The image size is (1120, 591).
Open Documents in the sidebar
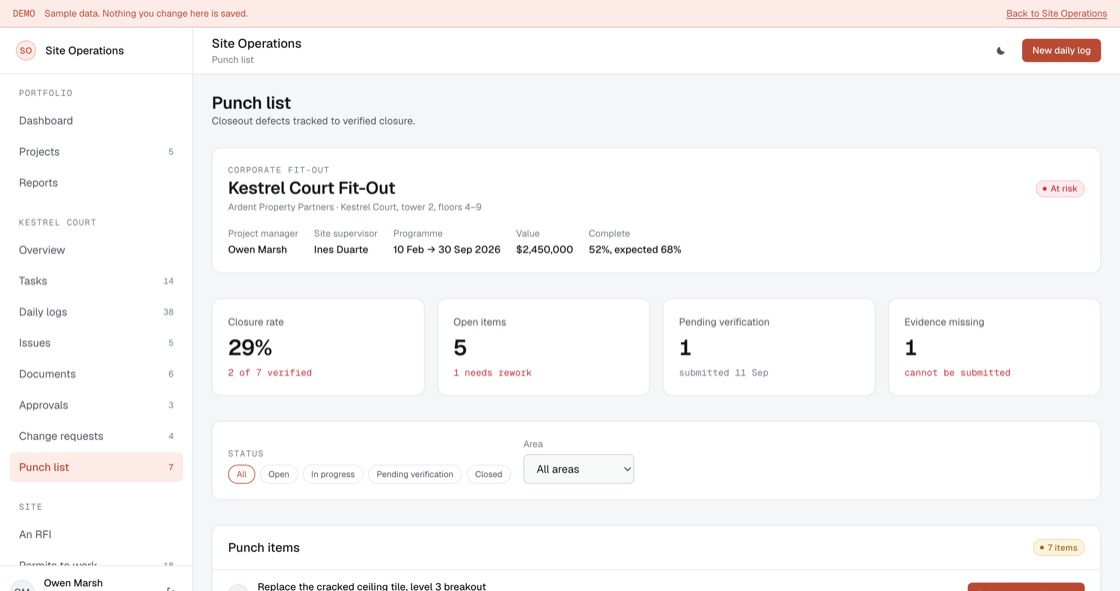pos(96,374)
